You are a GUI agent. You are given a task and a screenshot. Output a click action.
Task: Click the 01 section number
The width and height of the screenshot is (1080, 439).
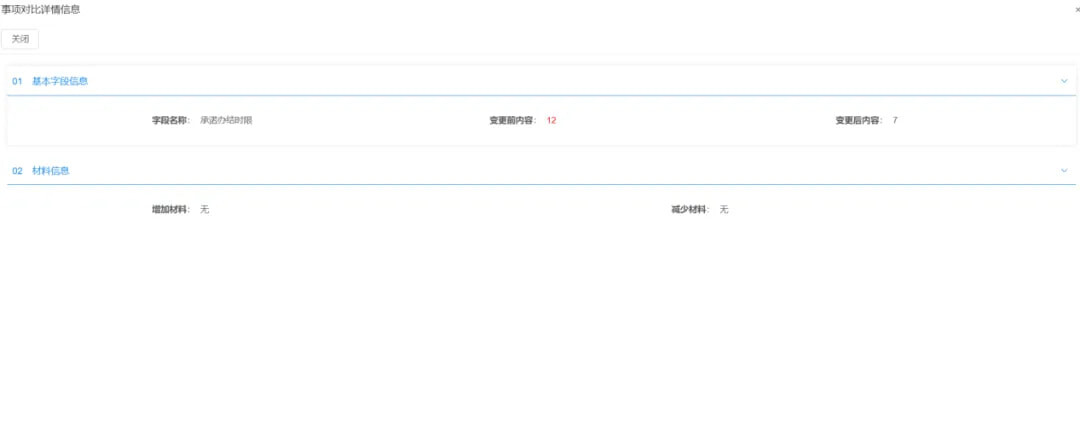pyautogui.click(x=17, y=81)
